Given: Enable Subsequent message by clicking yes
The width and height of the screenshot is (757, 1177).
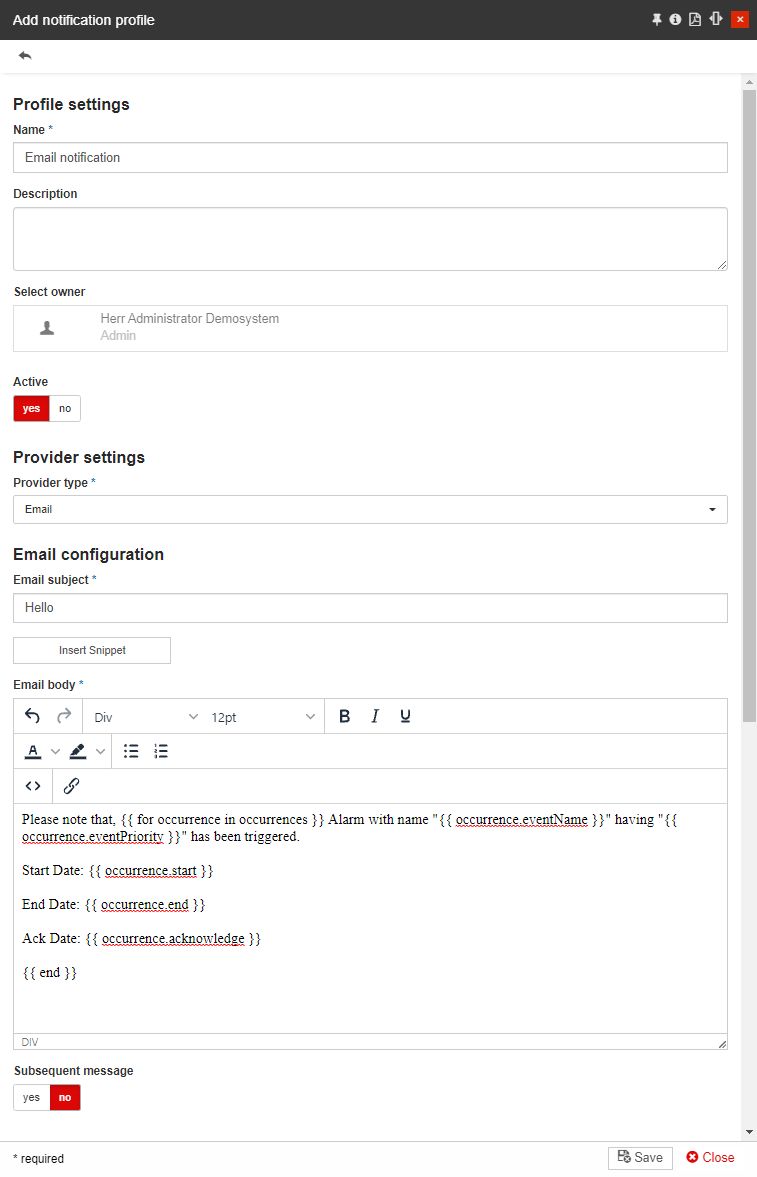Looking at the screenshot, I should coord(30,1097).
